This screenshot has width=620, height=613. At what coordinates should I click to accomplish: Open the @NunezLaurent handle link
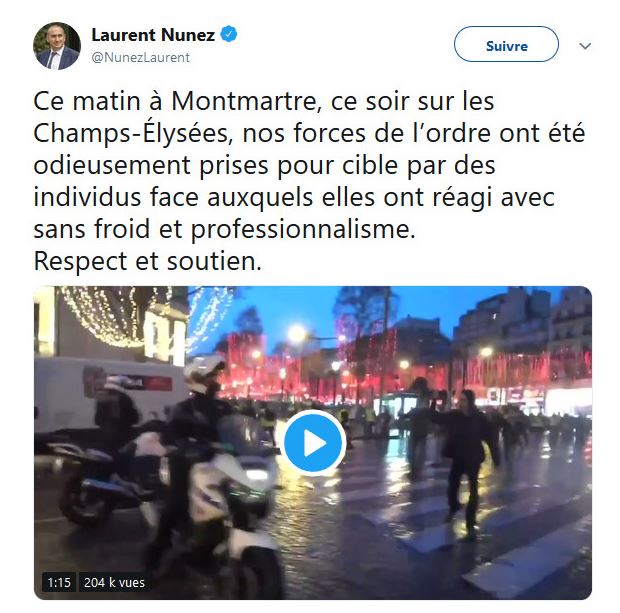point(140,57)
